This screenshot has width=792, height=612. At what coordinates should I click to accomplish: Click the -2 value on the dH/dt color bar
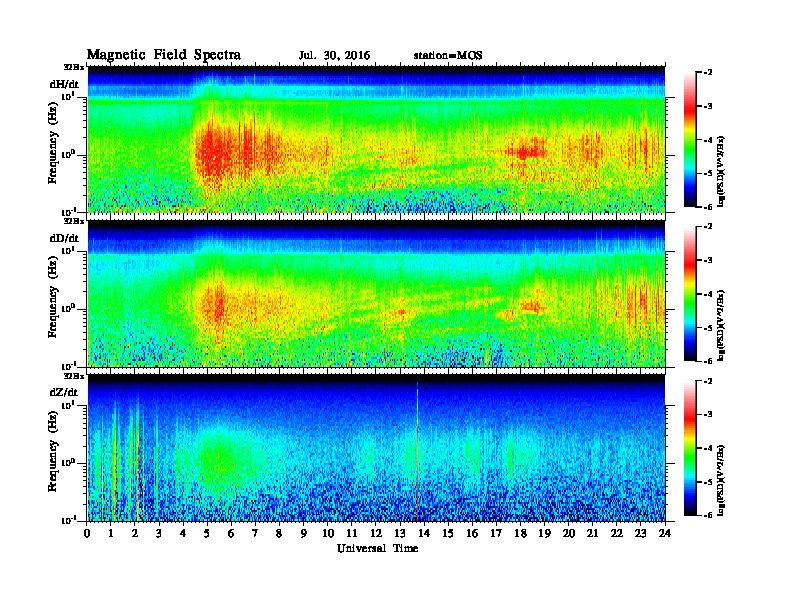point(708,73)
